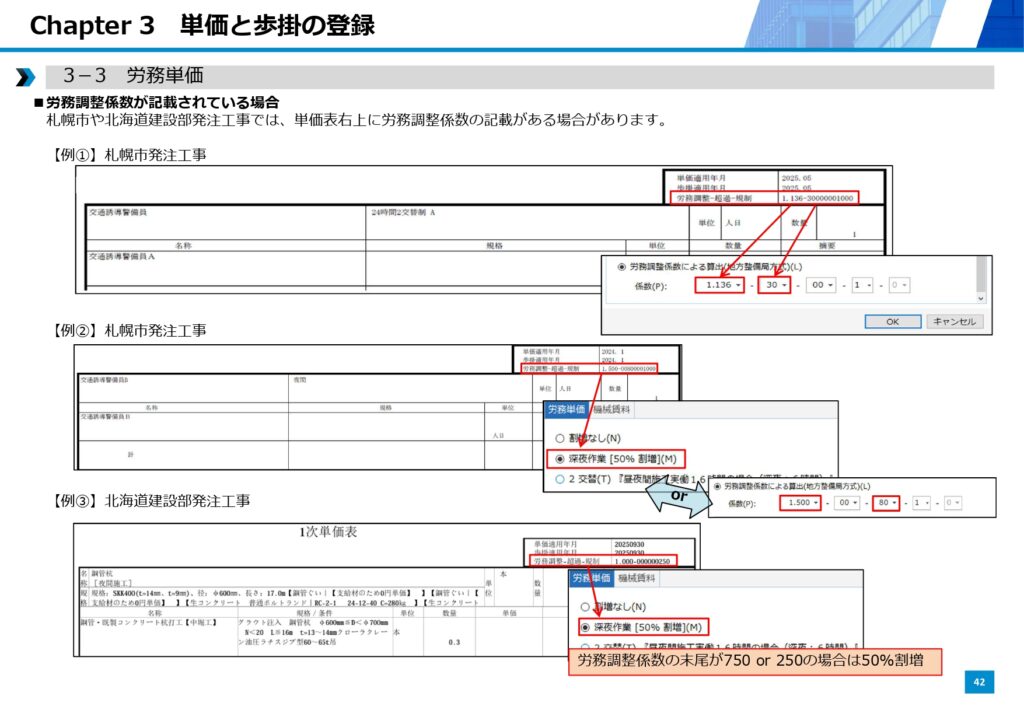The height and width of the screenshot is (724, 1024).
Task: Select the 2交替(T) radio in 例② dialog
Action: point(560,480)
